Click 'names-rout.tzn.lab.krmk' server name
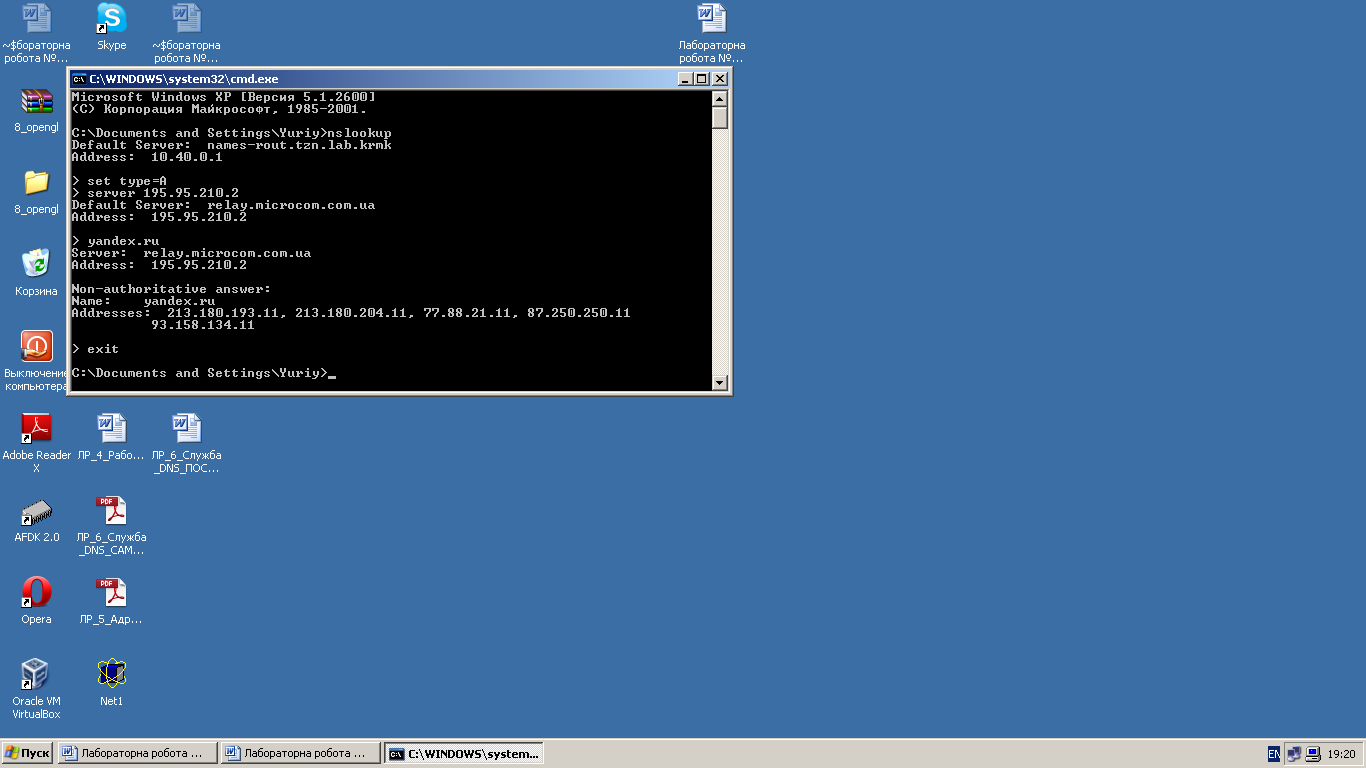This screenshot has width=1366, height=768. tap(300, 144)
